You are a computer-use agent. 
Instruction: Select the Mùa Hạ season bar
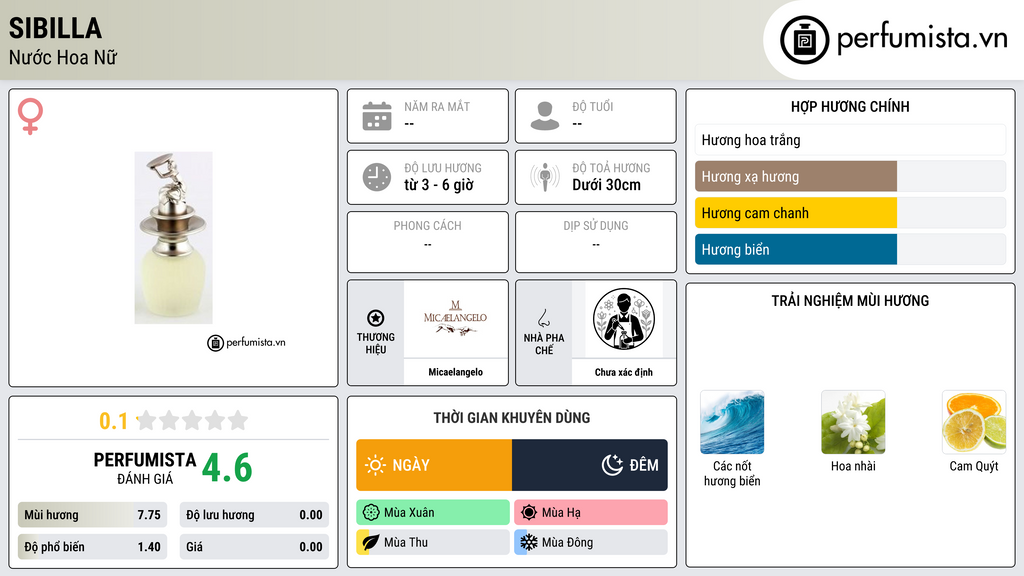click(x=591, y=513)
